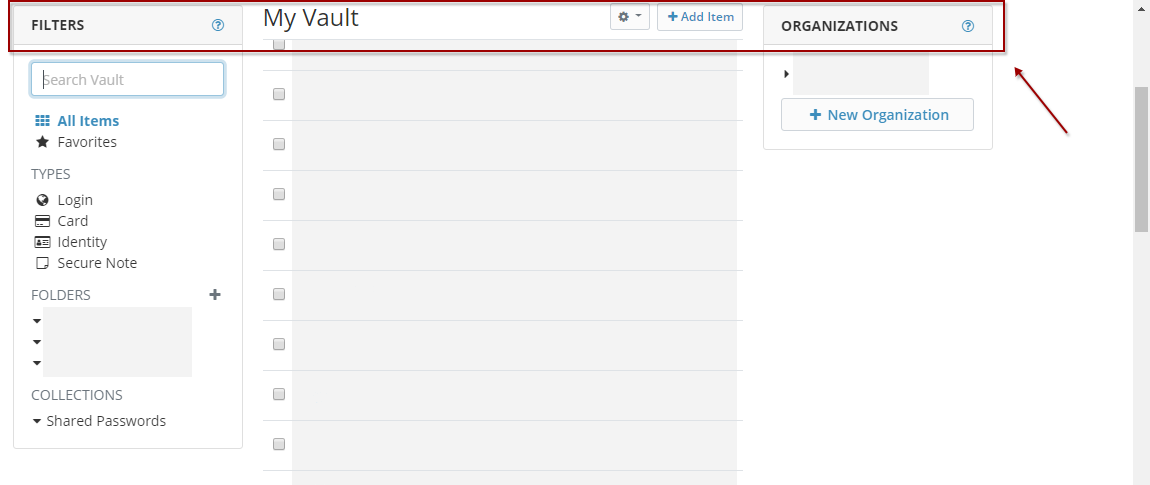Open the gear options dropdown
The width and height of the screenshot is (1150, 485).
pos(630,17)
